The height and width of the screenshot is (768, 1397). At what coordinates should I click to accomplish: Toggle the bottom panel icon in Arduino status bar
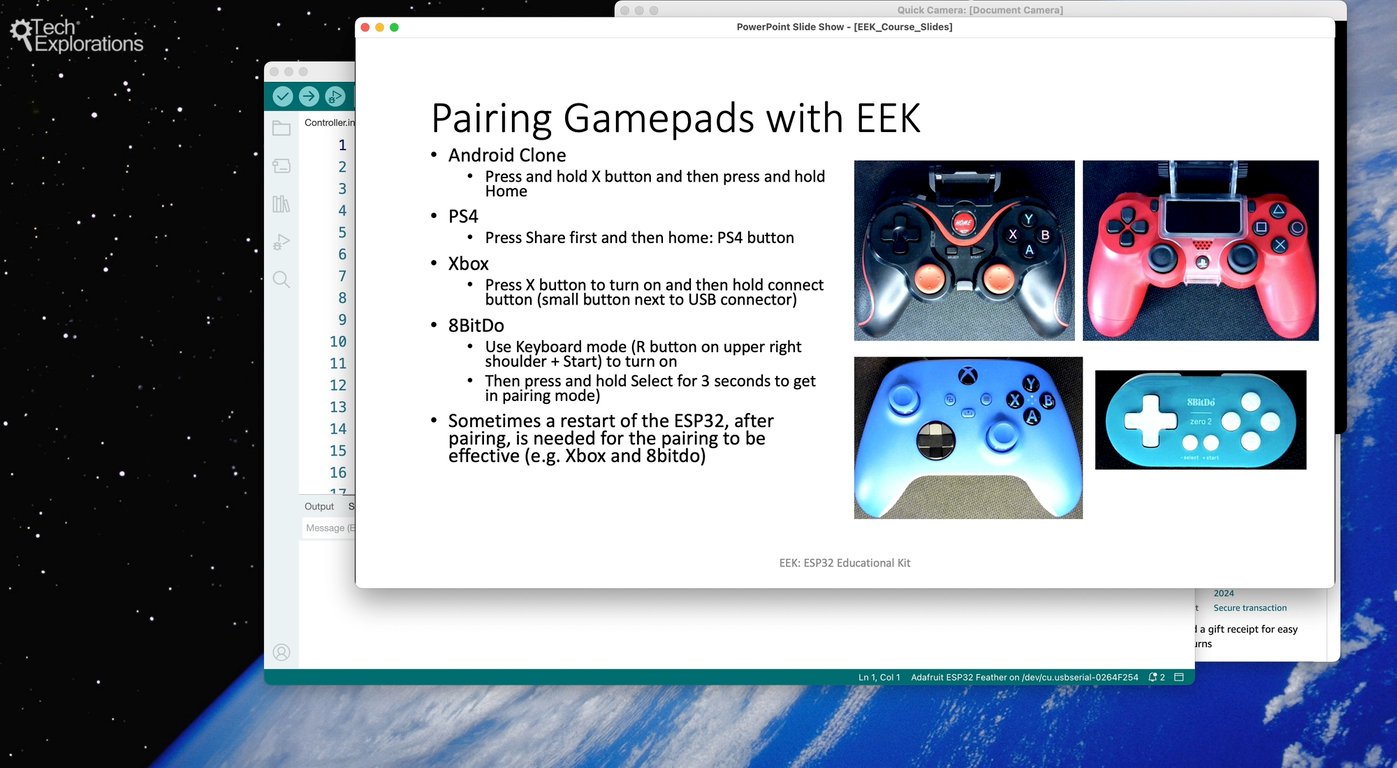pyautogui.click(x=1179, y=677)
